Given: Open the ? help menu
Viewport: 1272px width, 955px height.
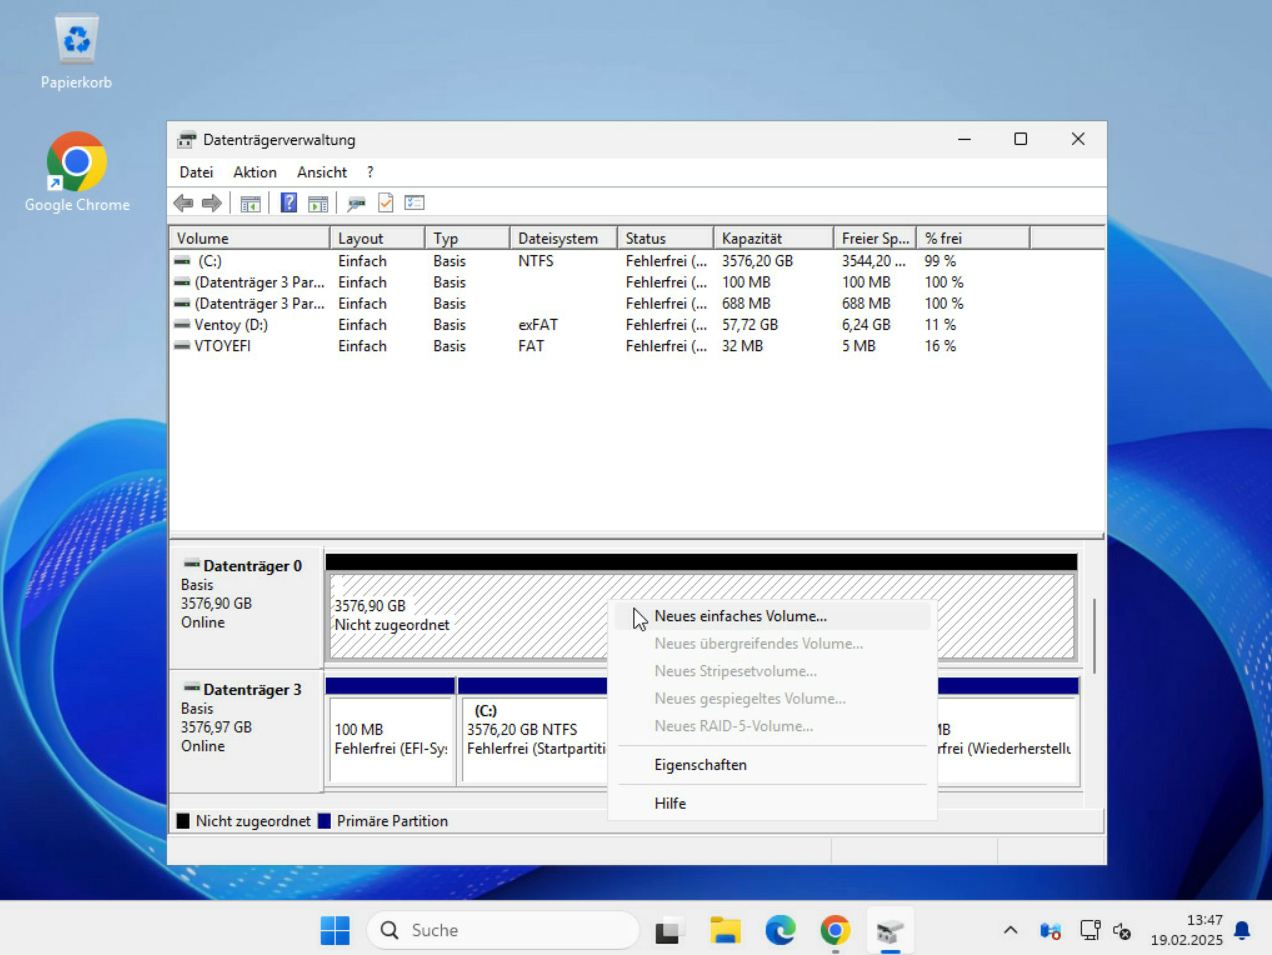Looking at the screenshot, I should [x=370, y=172].
